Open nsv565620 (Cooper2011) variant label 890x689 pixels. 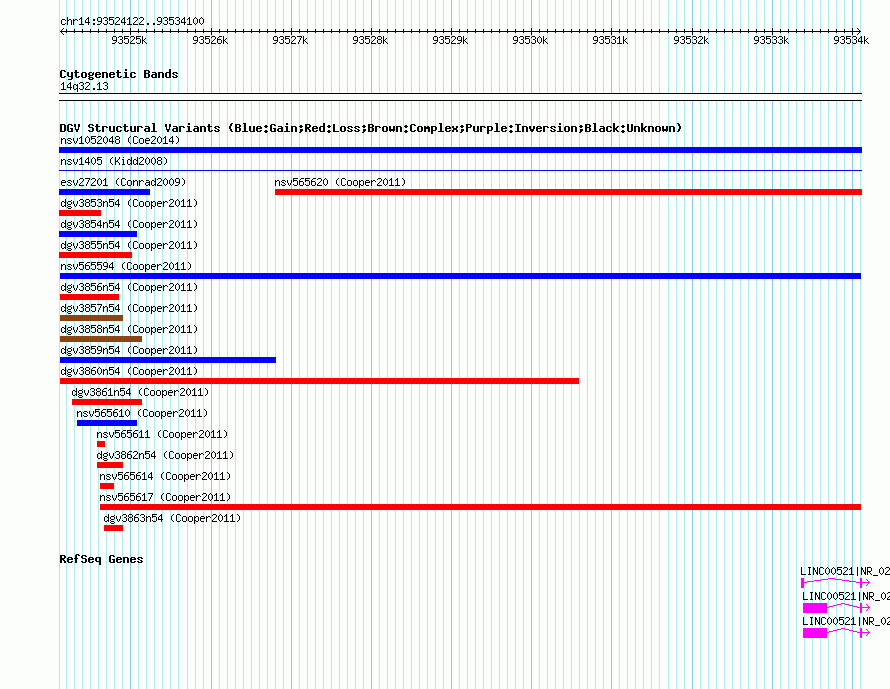coord(340,182)
